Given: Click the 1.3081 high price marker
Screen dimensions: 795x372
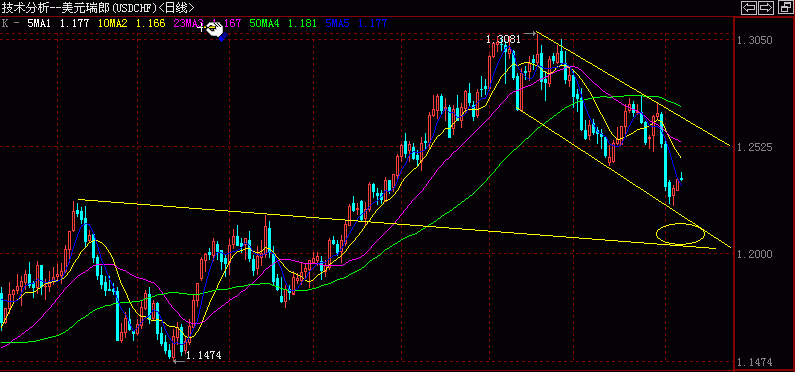Looking at the screenshot, I should pyautogui.click(x=503, y=39).
